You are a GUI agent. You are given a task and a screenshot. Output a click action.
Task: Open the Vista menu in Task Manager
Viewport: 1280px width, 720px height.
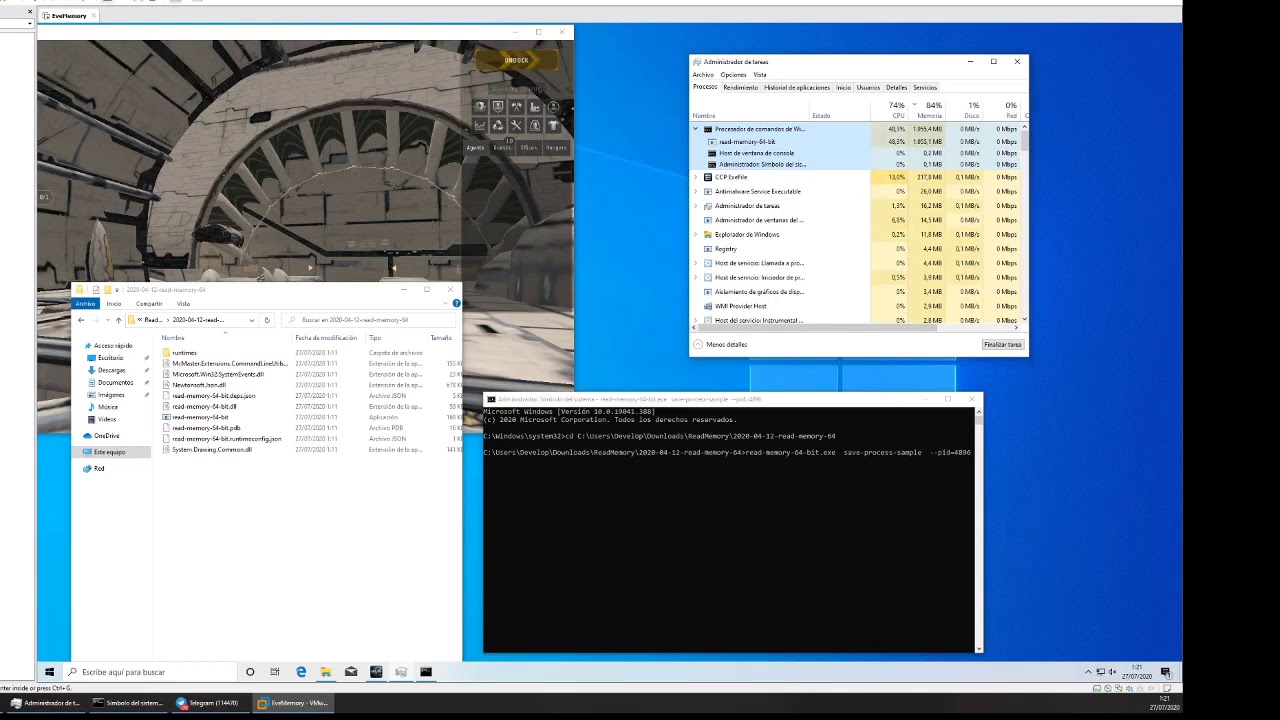pos(760,75)
